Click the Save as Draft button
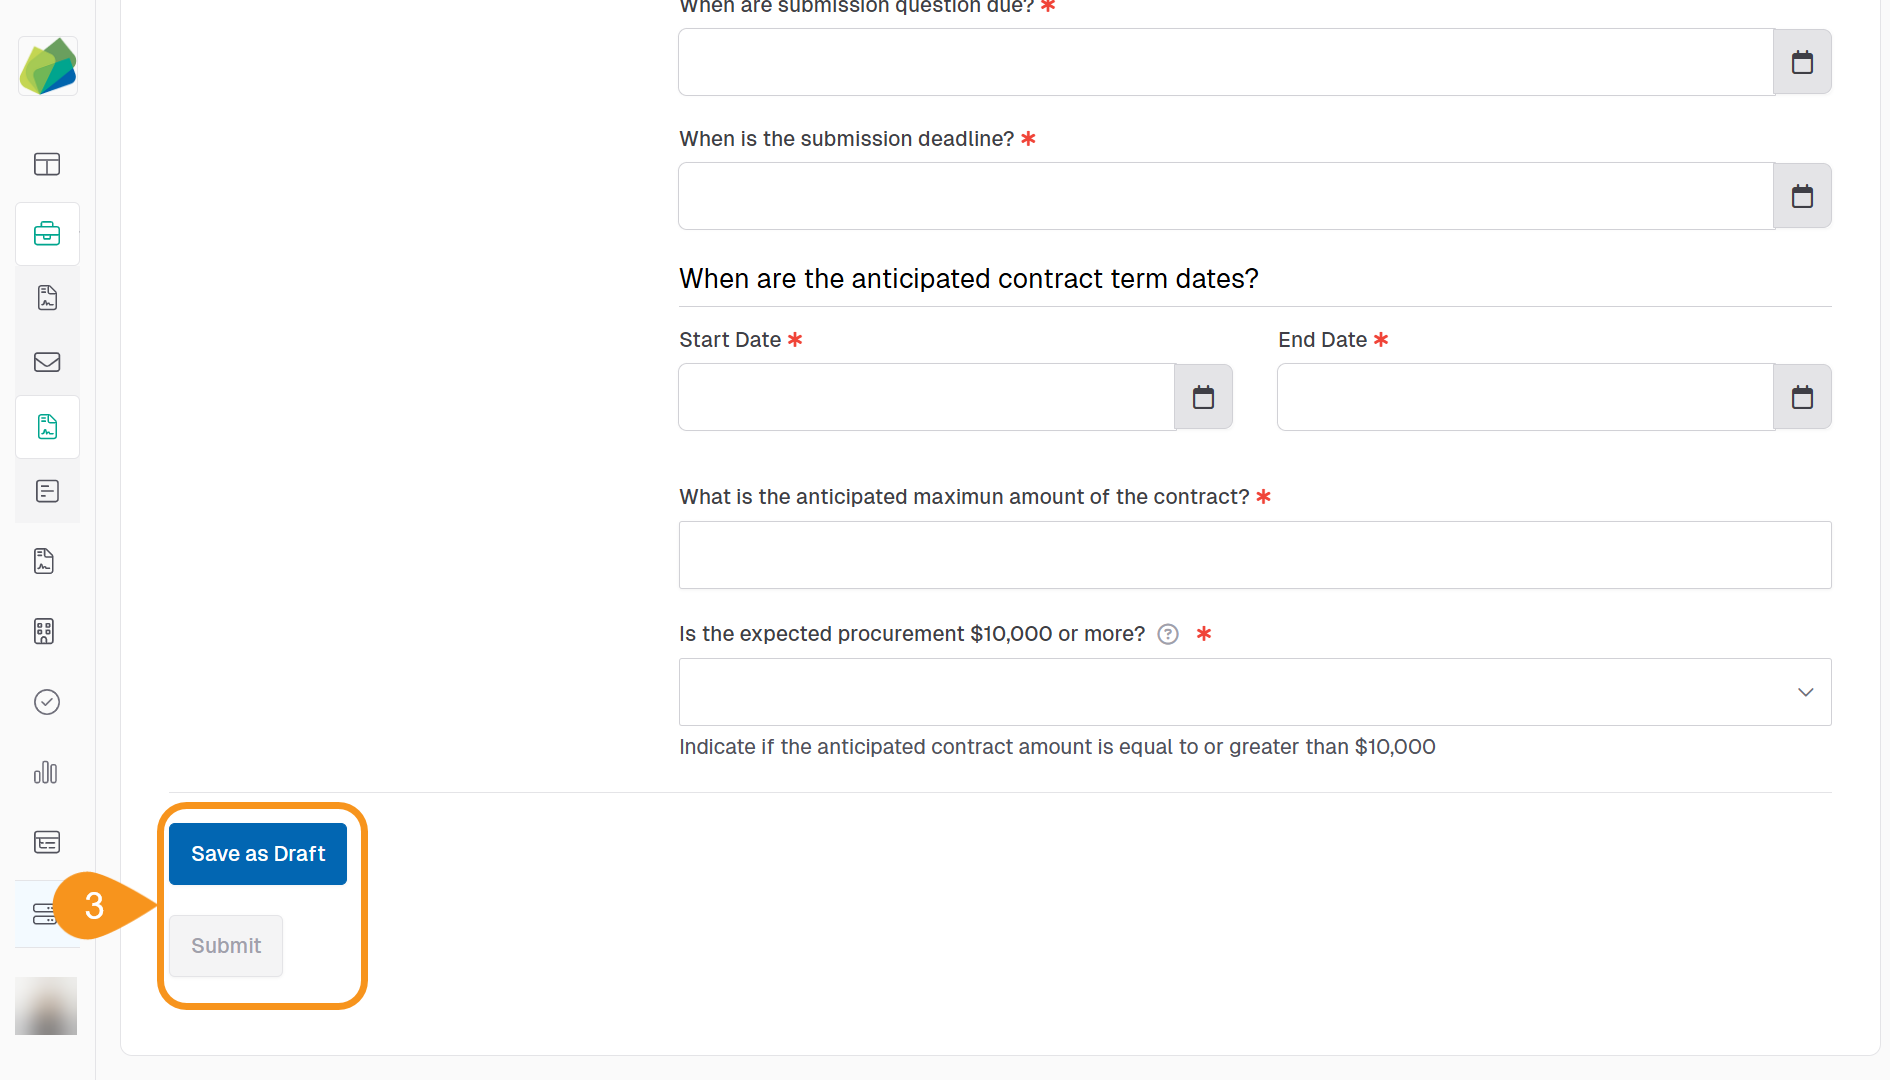The width and height of the screenshot is (1890, 1080). 257,853
